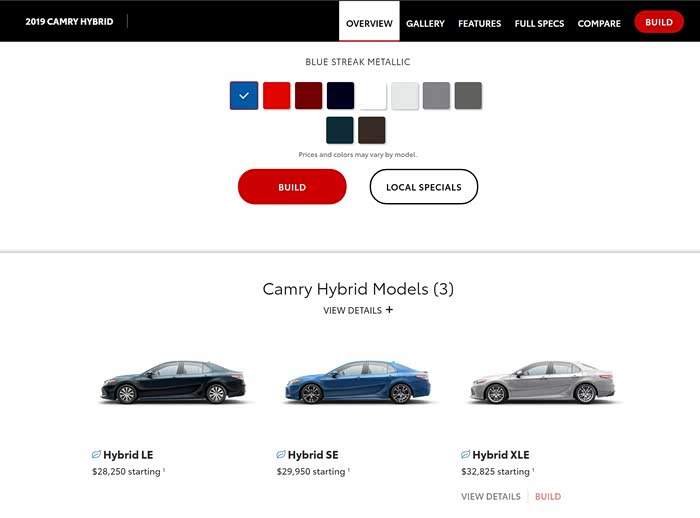Pick the dark teal color swatch
Image resolution: width=700 pixels, height=518 pixels.
tap(340, 130)
